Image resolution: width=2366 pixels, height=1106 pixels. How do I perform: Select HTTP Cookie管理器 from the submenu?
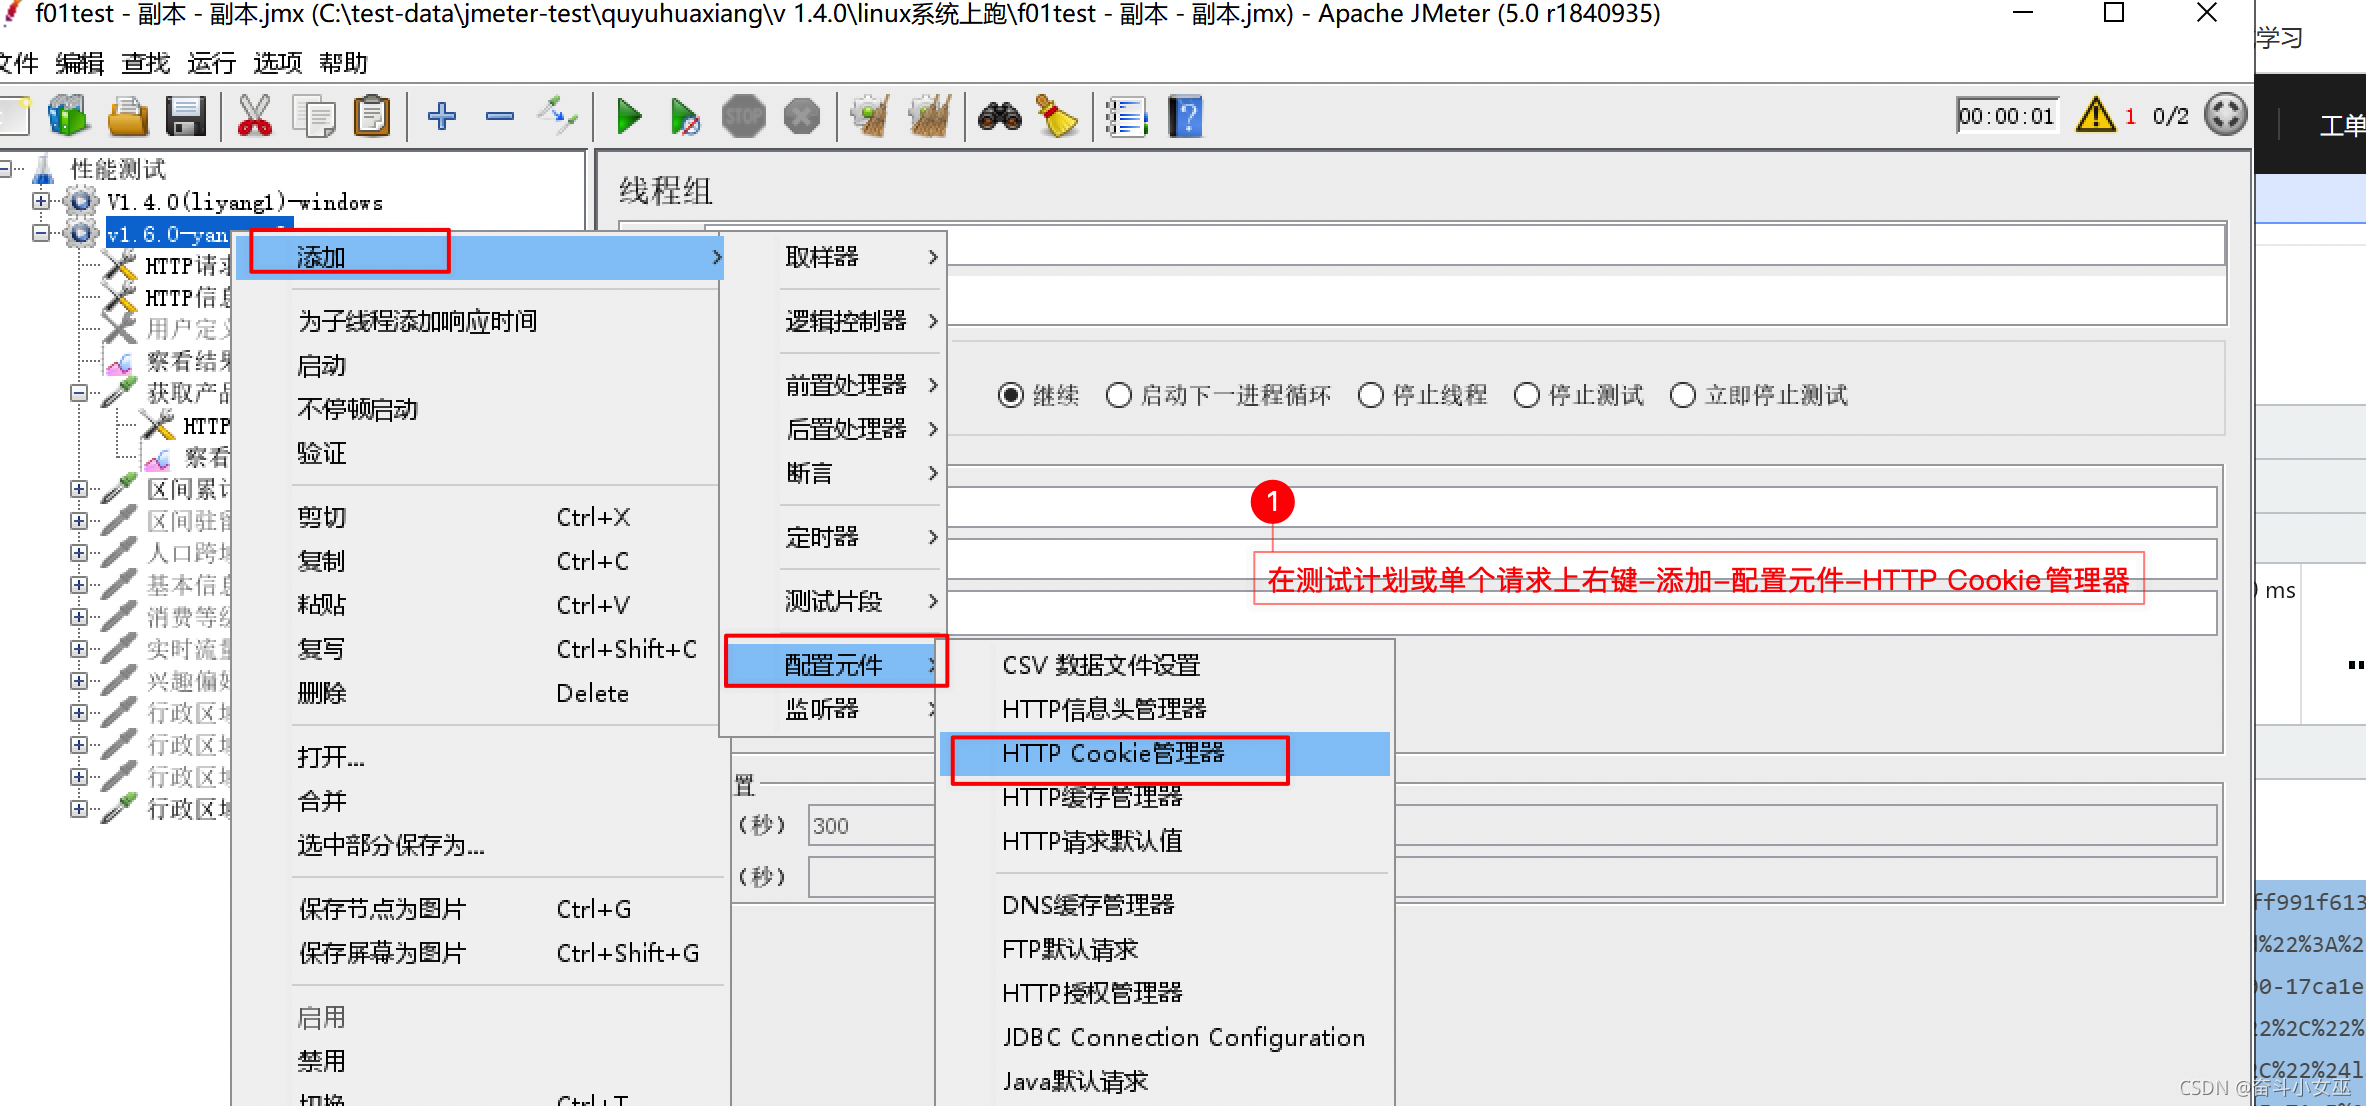tap(1165, 753)
